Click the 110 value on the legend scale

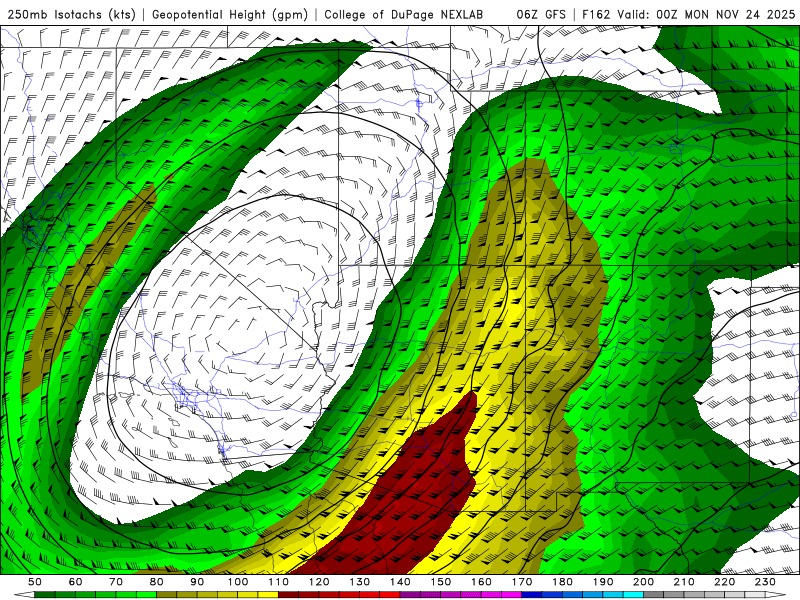279,582
